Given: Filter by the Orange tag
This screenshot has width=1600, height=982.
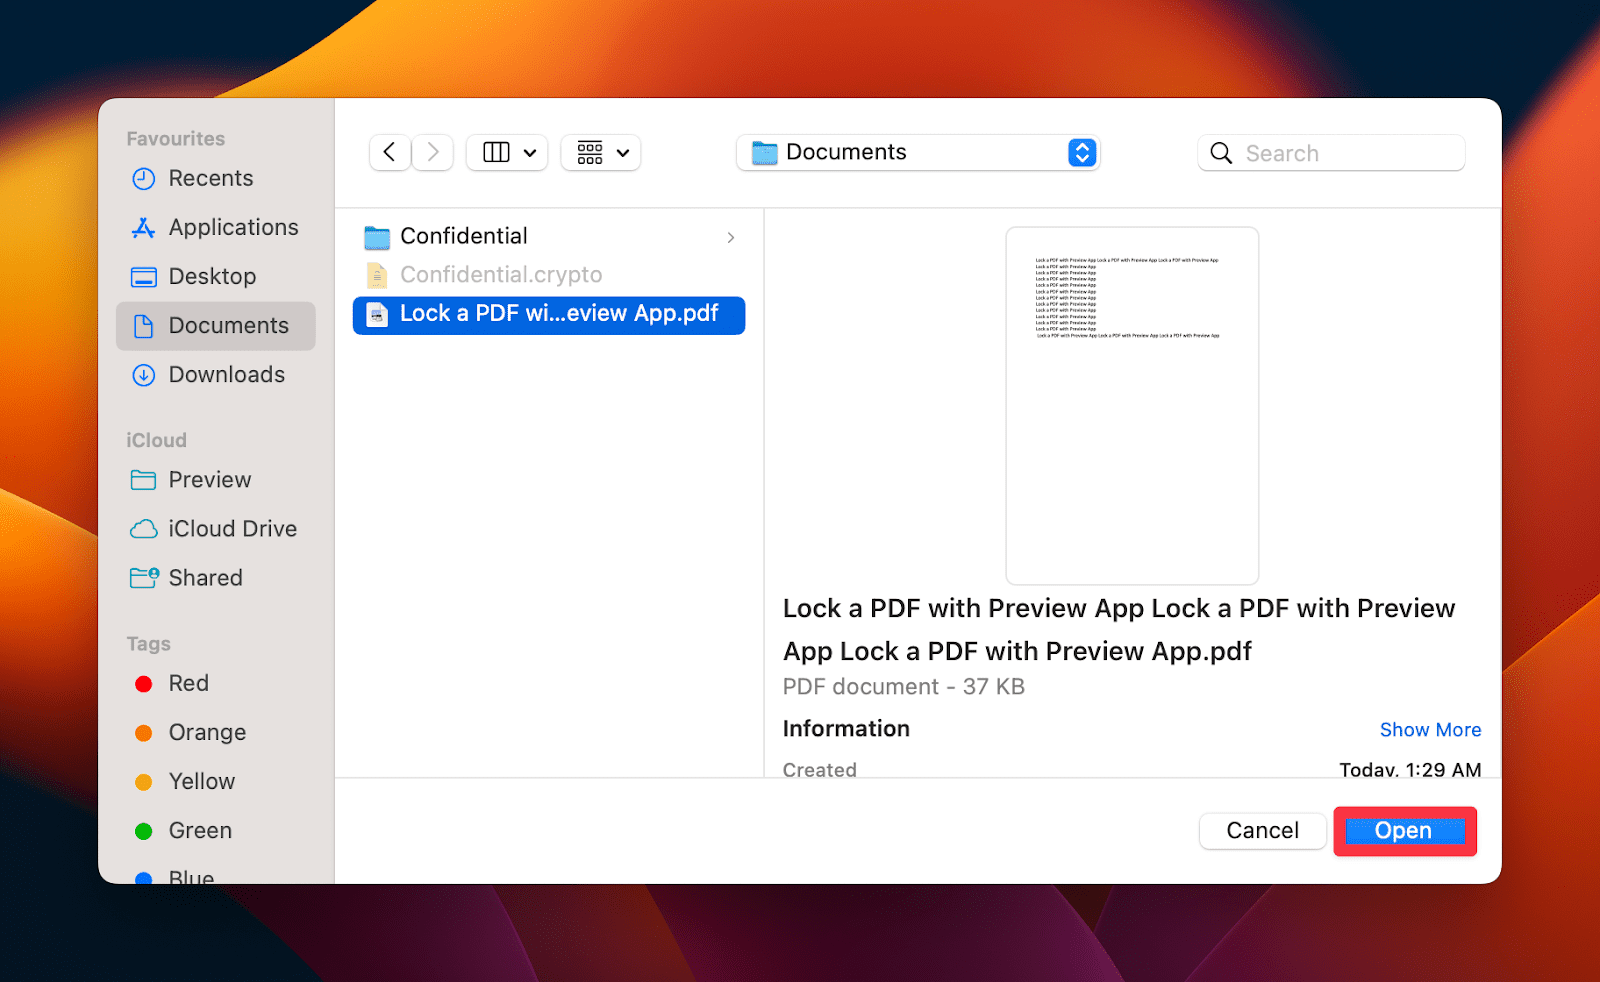Looking at the screenshot, I should [216, 732].
